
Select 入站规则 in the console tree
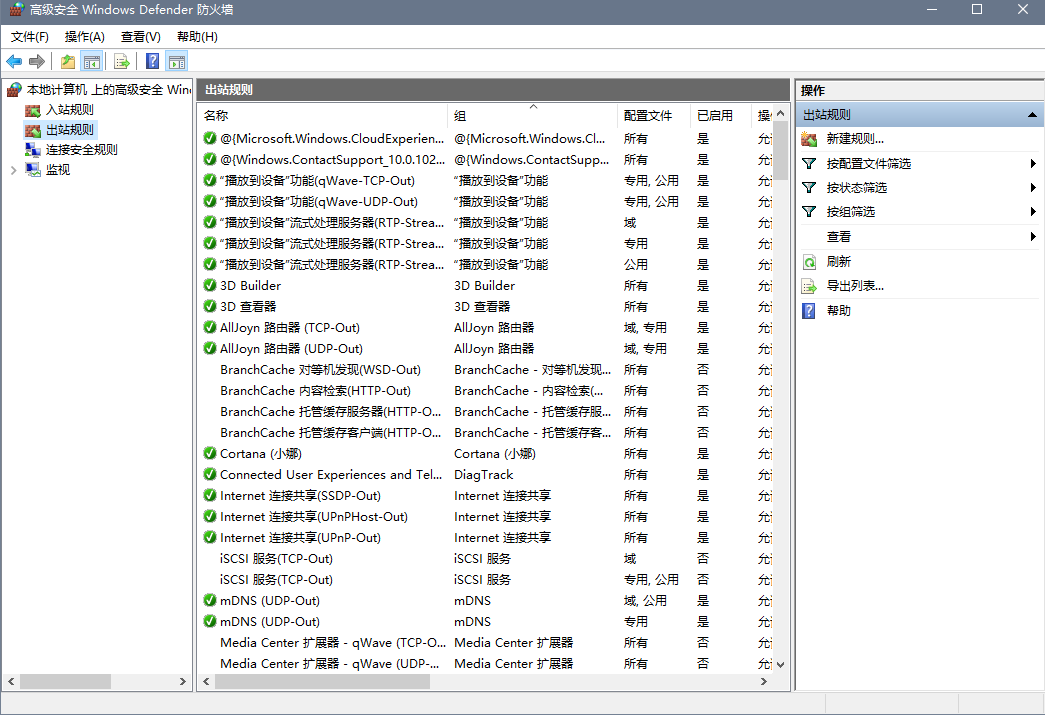pyautogui.click(x=70, y=110)
